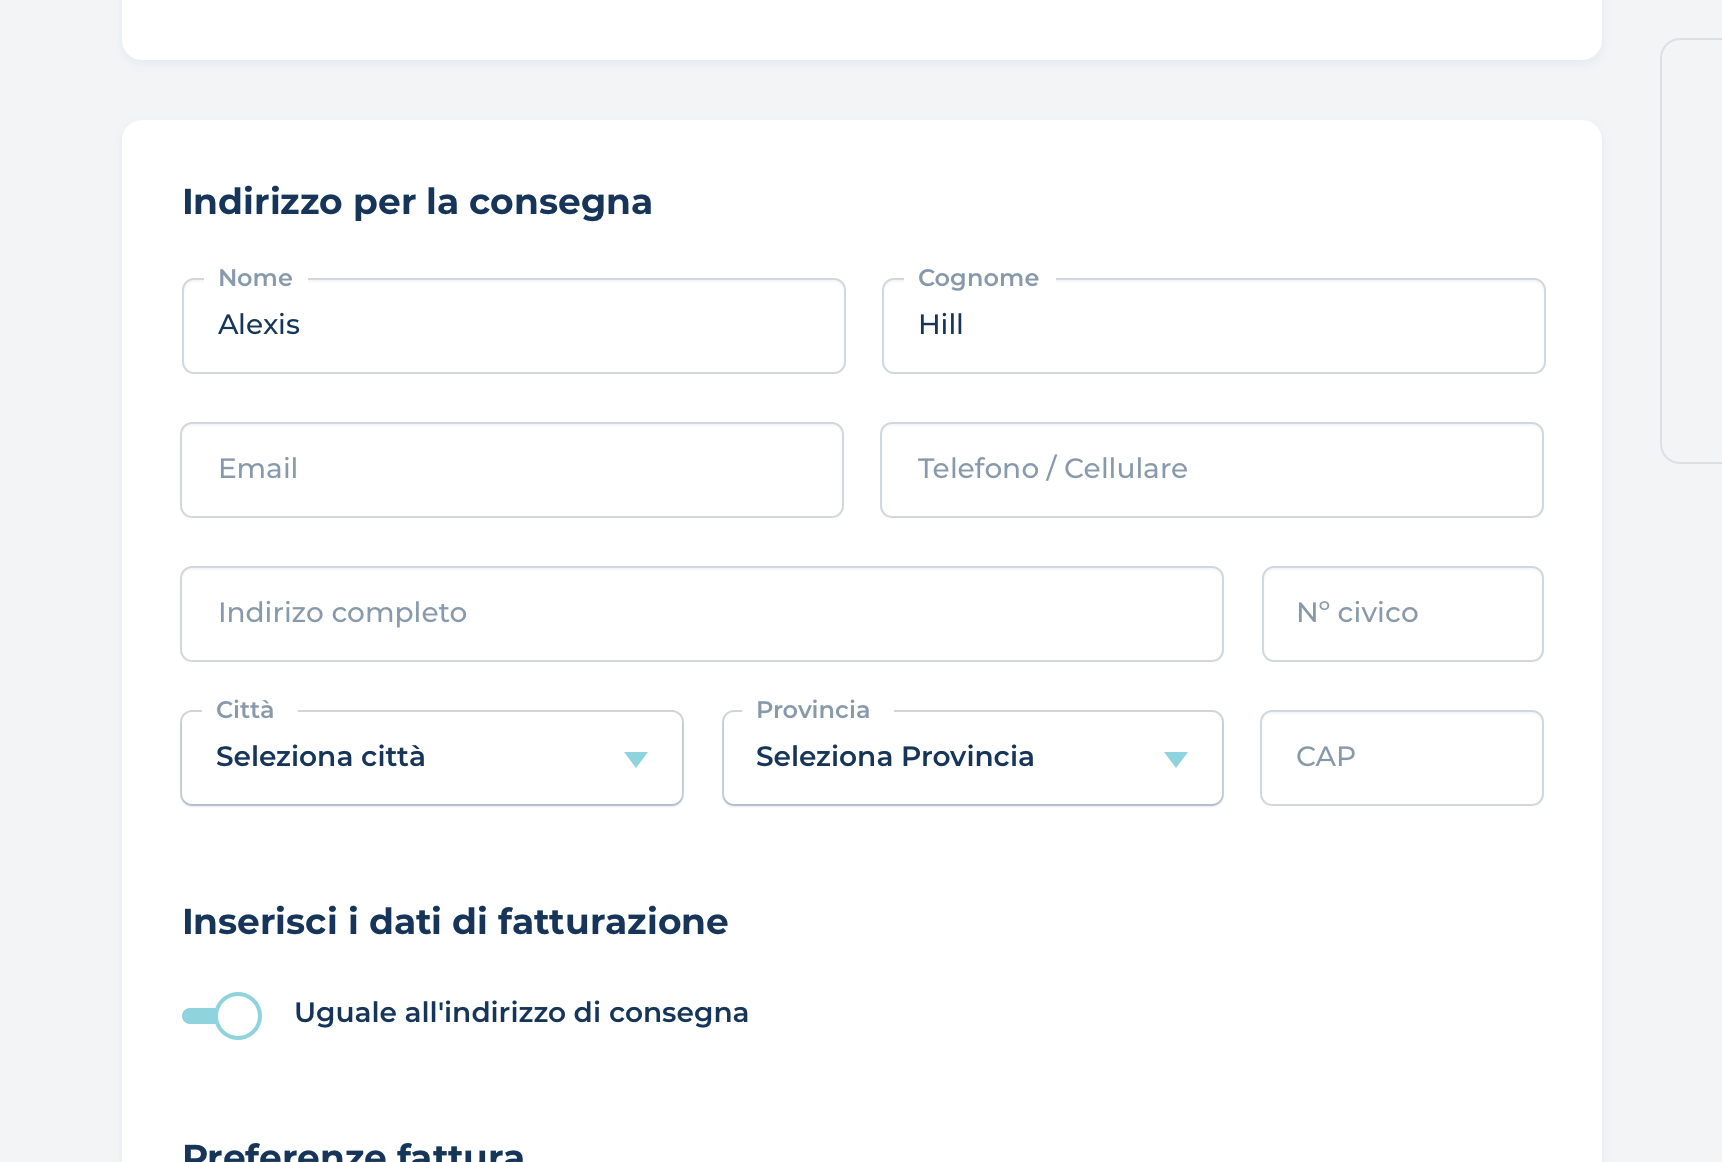Expand the 'Seleziona Provincia' dropdown

[950, 757]
